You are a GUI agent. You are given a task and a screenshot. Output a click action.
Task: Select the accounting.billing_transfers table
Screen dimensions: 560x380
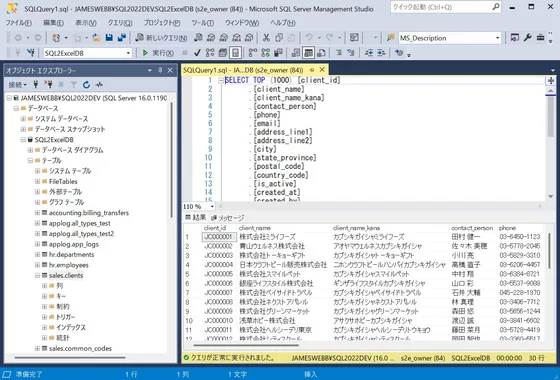pyautogui.click(x=89, y=213)
